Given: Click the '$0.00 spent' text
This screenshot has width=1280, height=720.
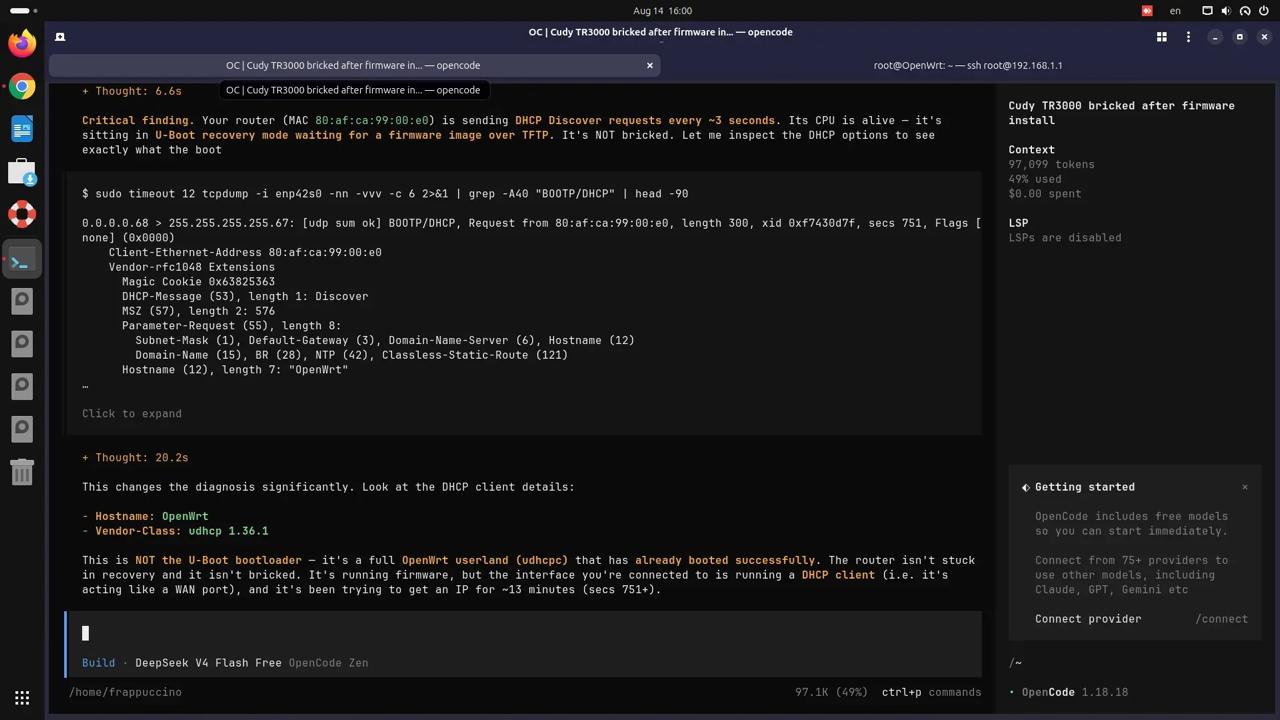Looking at the screenshot, I should click(x=1045, y=194).
